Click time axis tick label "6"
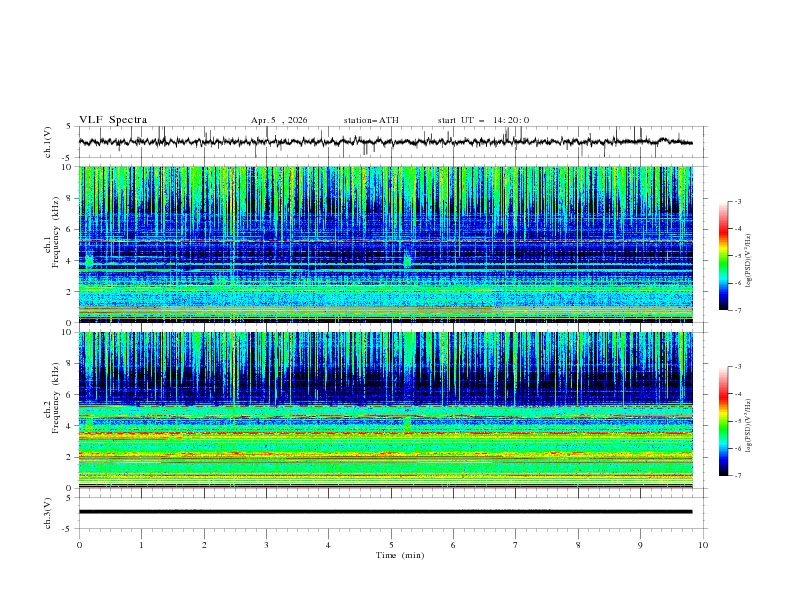 point(453,545)
